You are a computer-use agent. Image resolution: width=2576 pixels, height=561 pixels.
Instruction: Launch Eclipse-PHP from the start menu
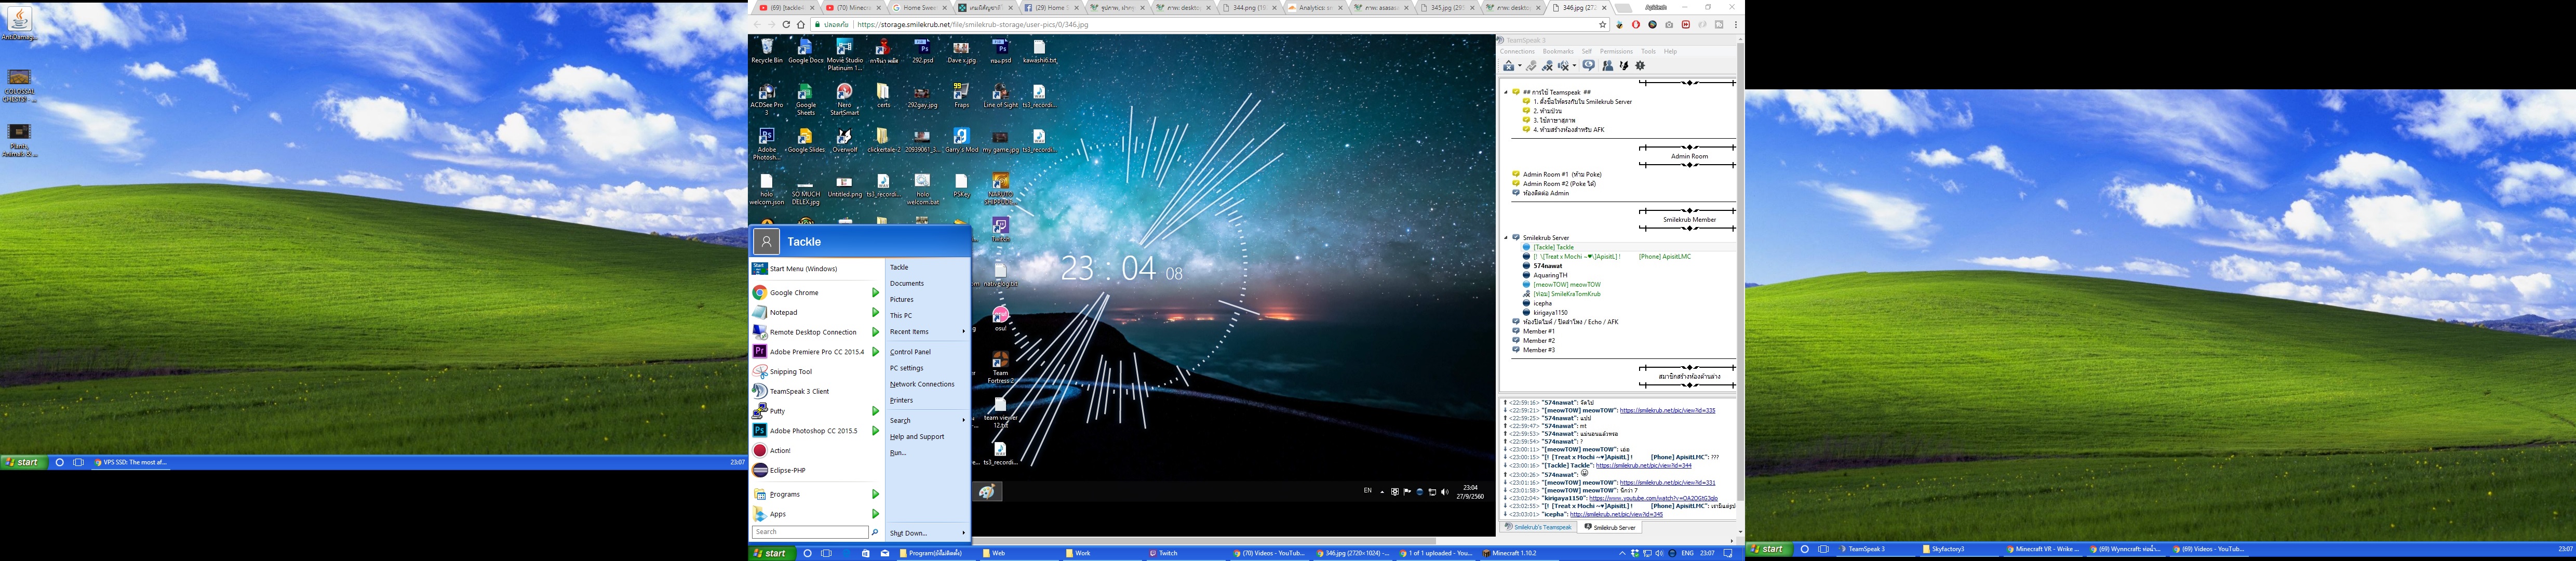817,470
